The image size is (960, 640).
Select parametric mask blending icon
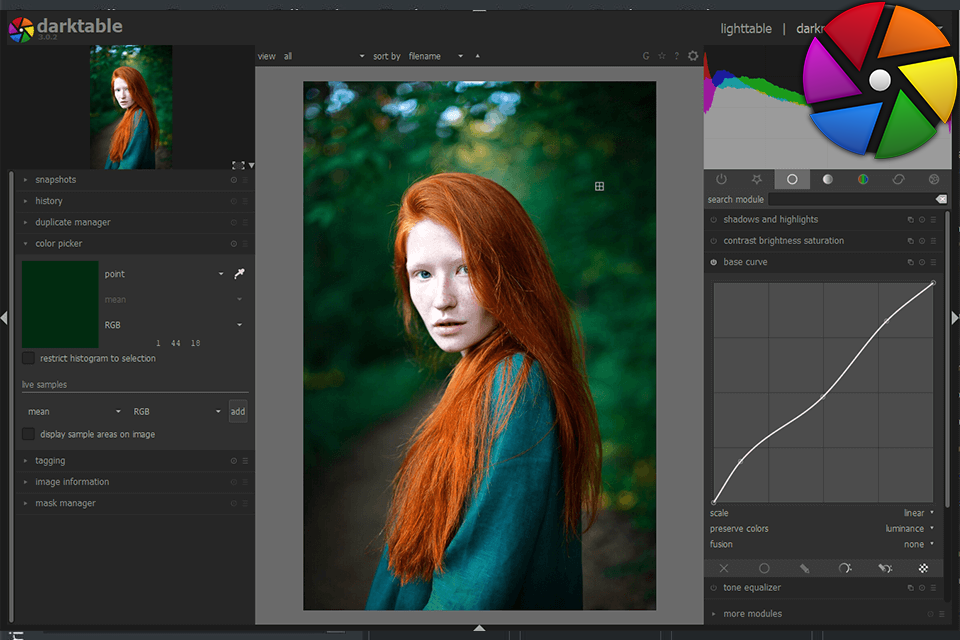coord(845,568)
